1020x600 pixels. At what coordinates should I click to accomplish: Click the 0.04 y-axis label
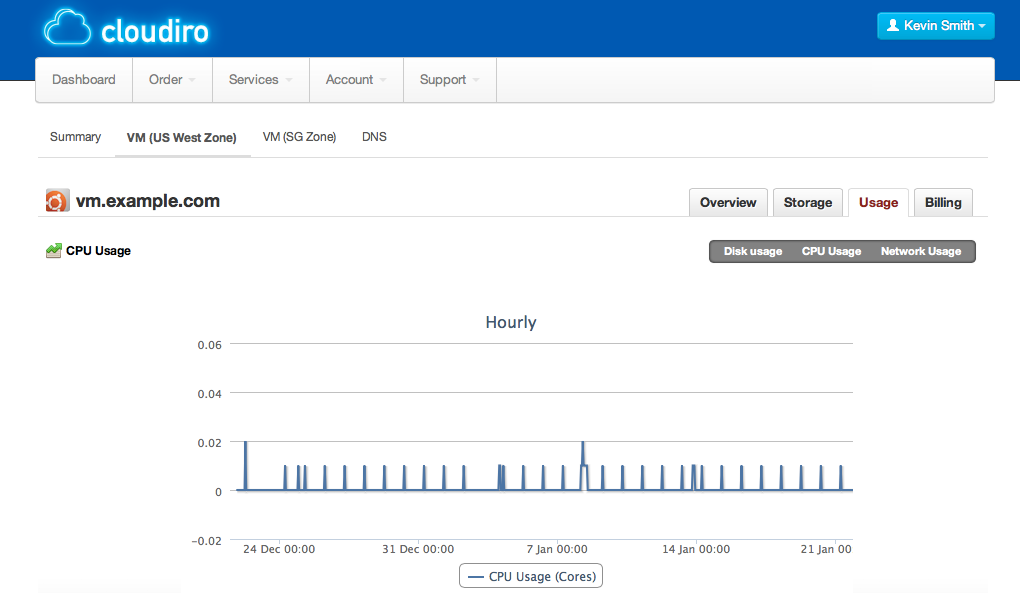209,394
